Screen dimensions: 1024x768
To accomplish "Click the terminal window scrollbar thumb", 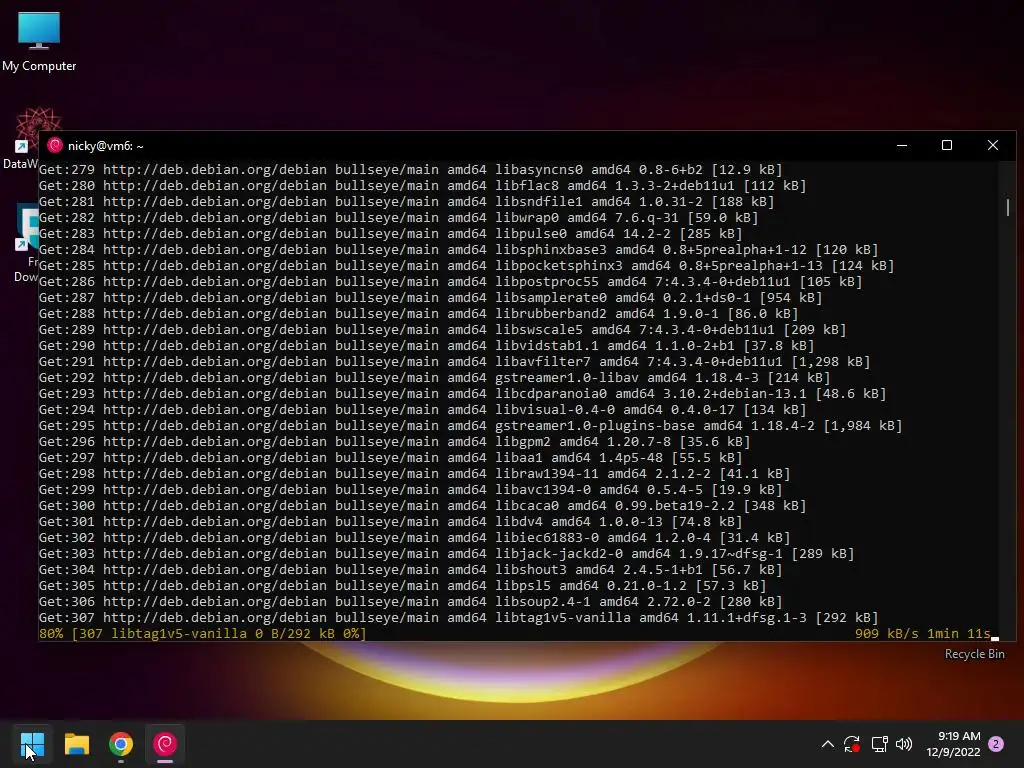I will [x=1008, y=208].
